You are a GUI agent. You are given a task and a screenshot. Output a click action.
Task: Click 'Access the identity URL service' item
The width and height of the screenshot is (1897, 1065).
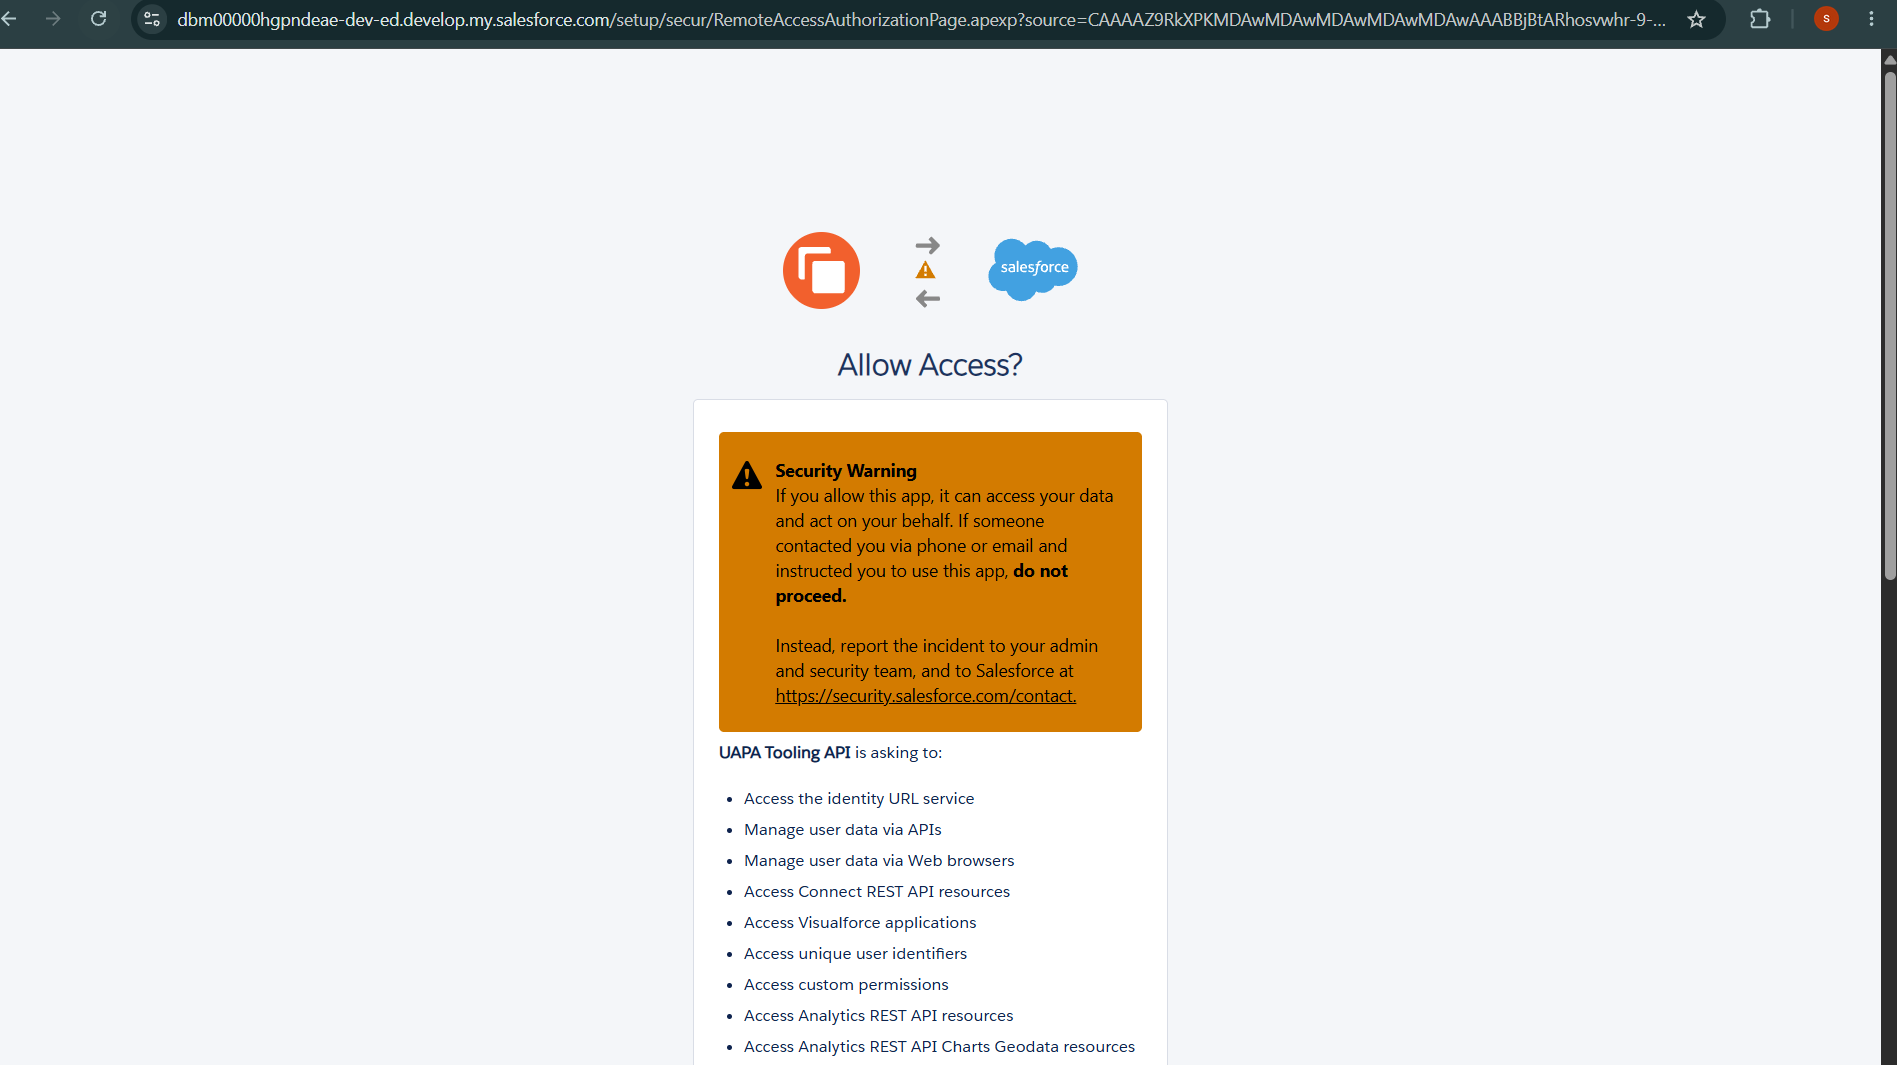pos(859,799)
